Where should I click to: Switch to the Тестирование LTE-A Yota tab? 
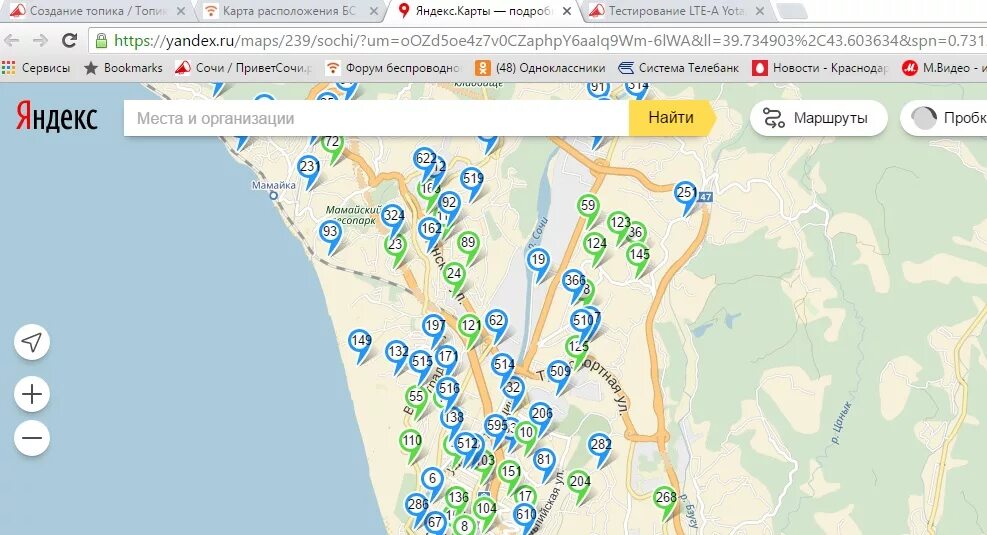tap(676, 11)
